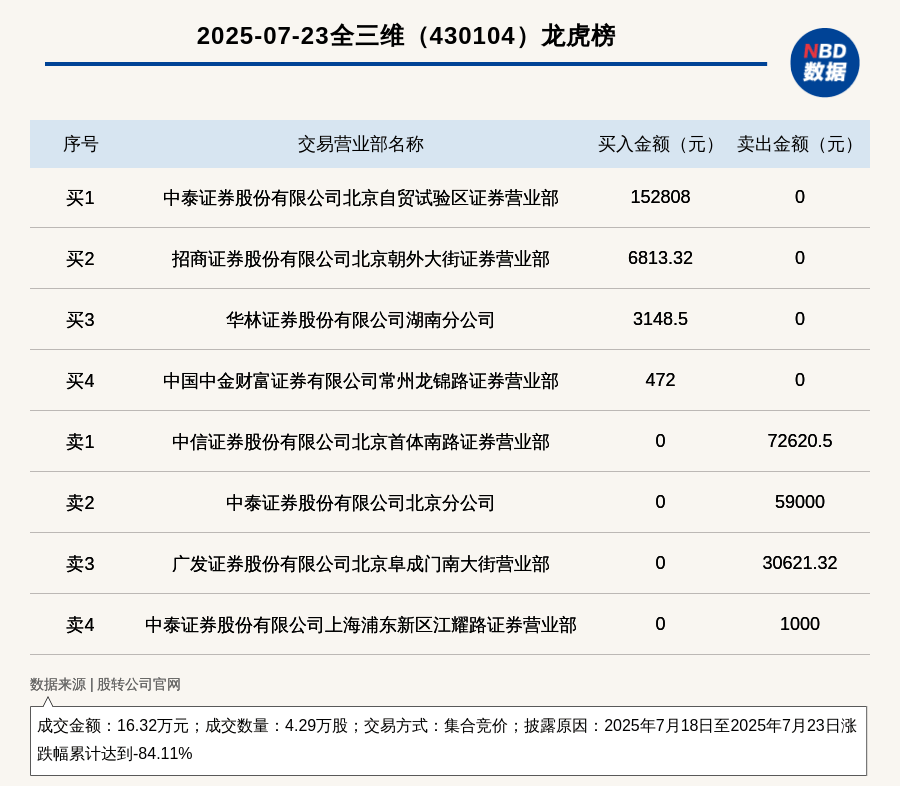Click the title 2025-07-23全三维（430104）龙虎榜
Viewport: 900px width, 786px height.
pyautogui.click(x=406, y=36)
